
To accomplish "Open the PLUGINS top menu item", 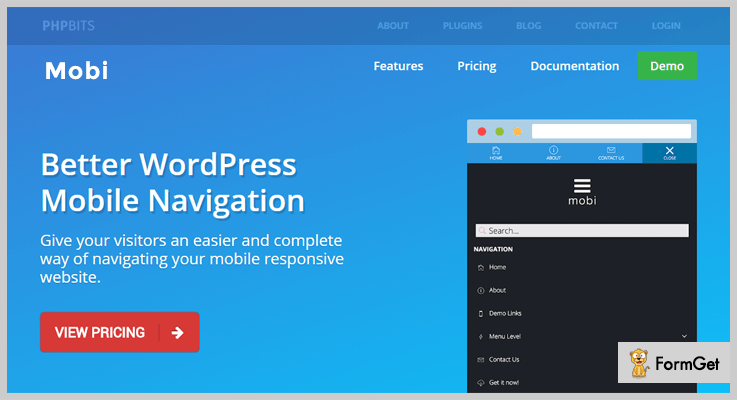I will [463, 26].
